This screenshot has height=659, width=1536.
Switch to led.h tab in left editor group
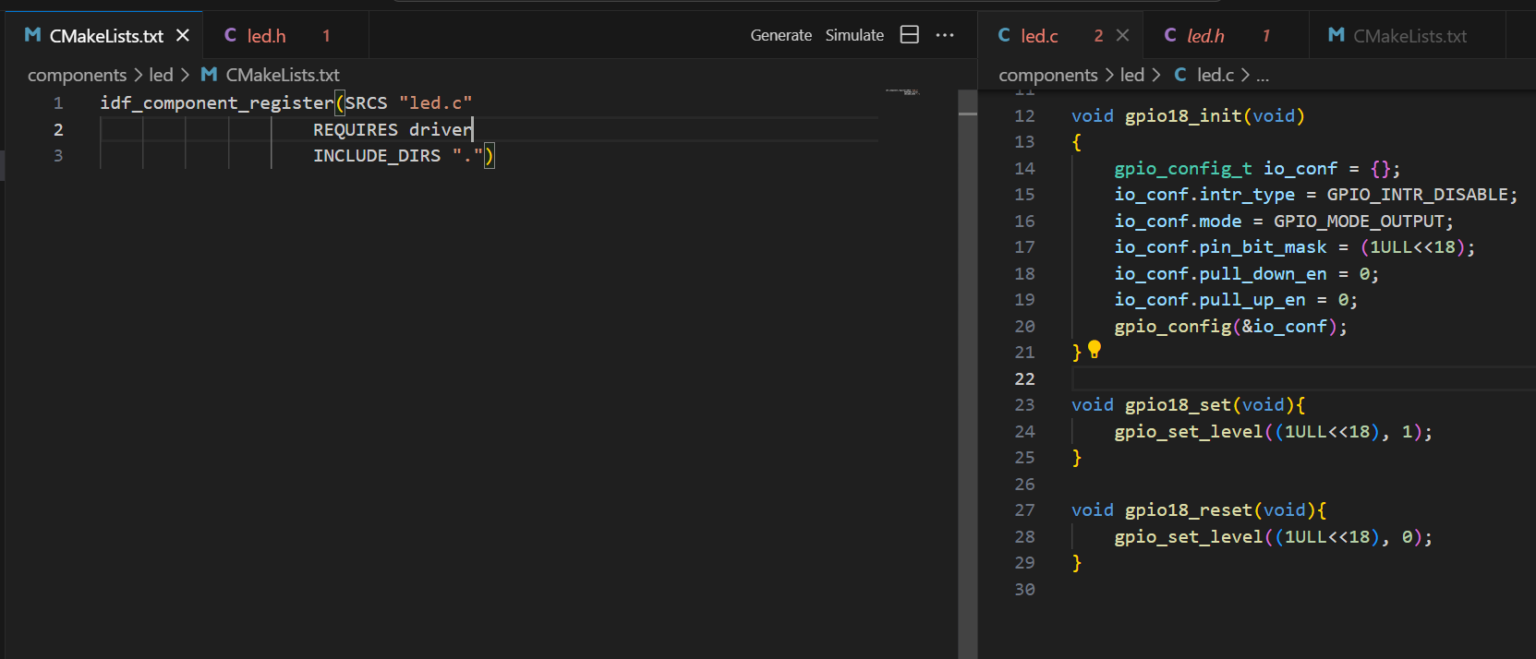click(x=267, y=36)
